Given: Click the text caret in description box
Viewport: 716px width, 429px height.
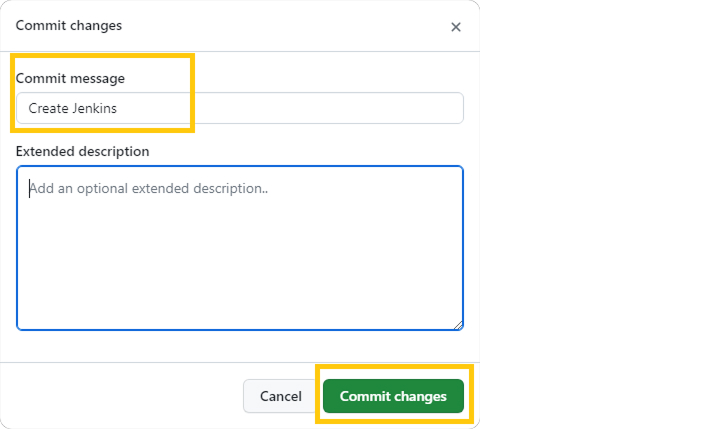Looking at the screenshot, I should tap(29, 187).
